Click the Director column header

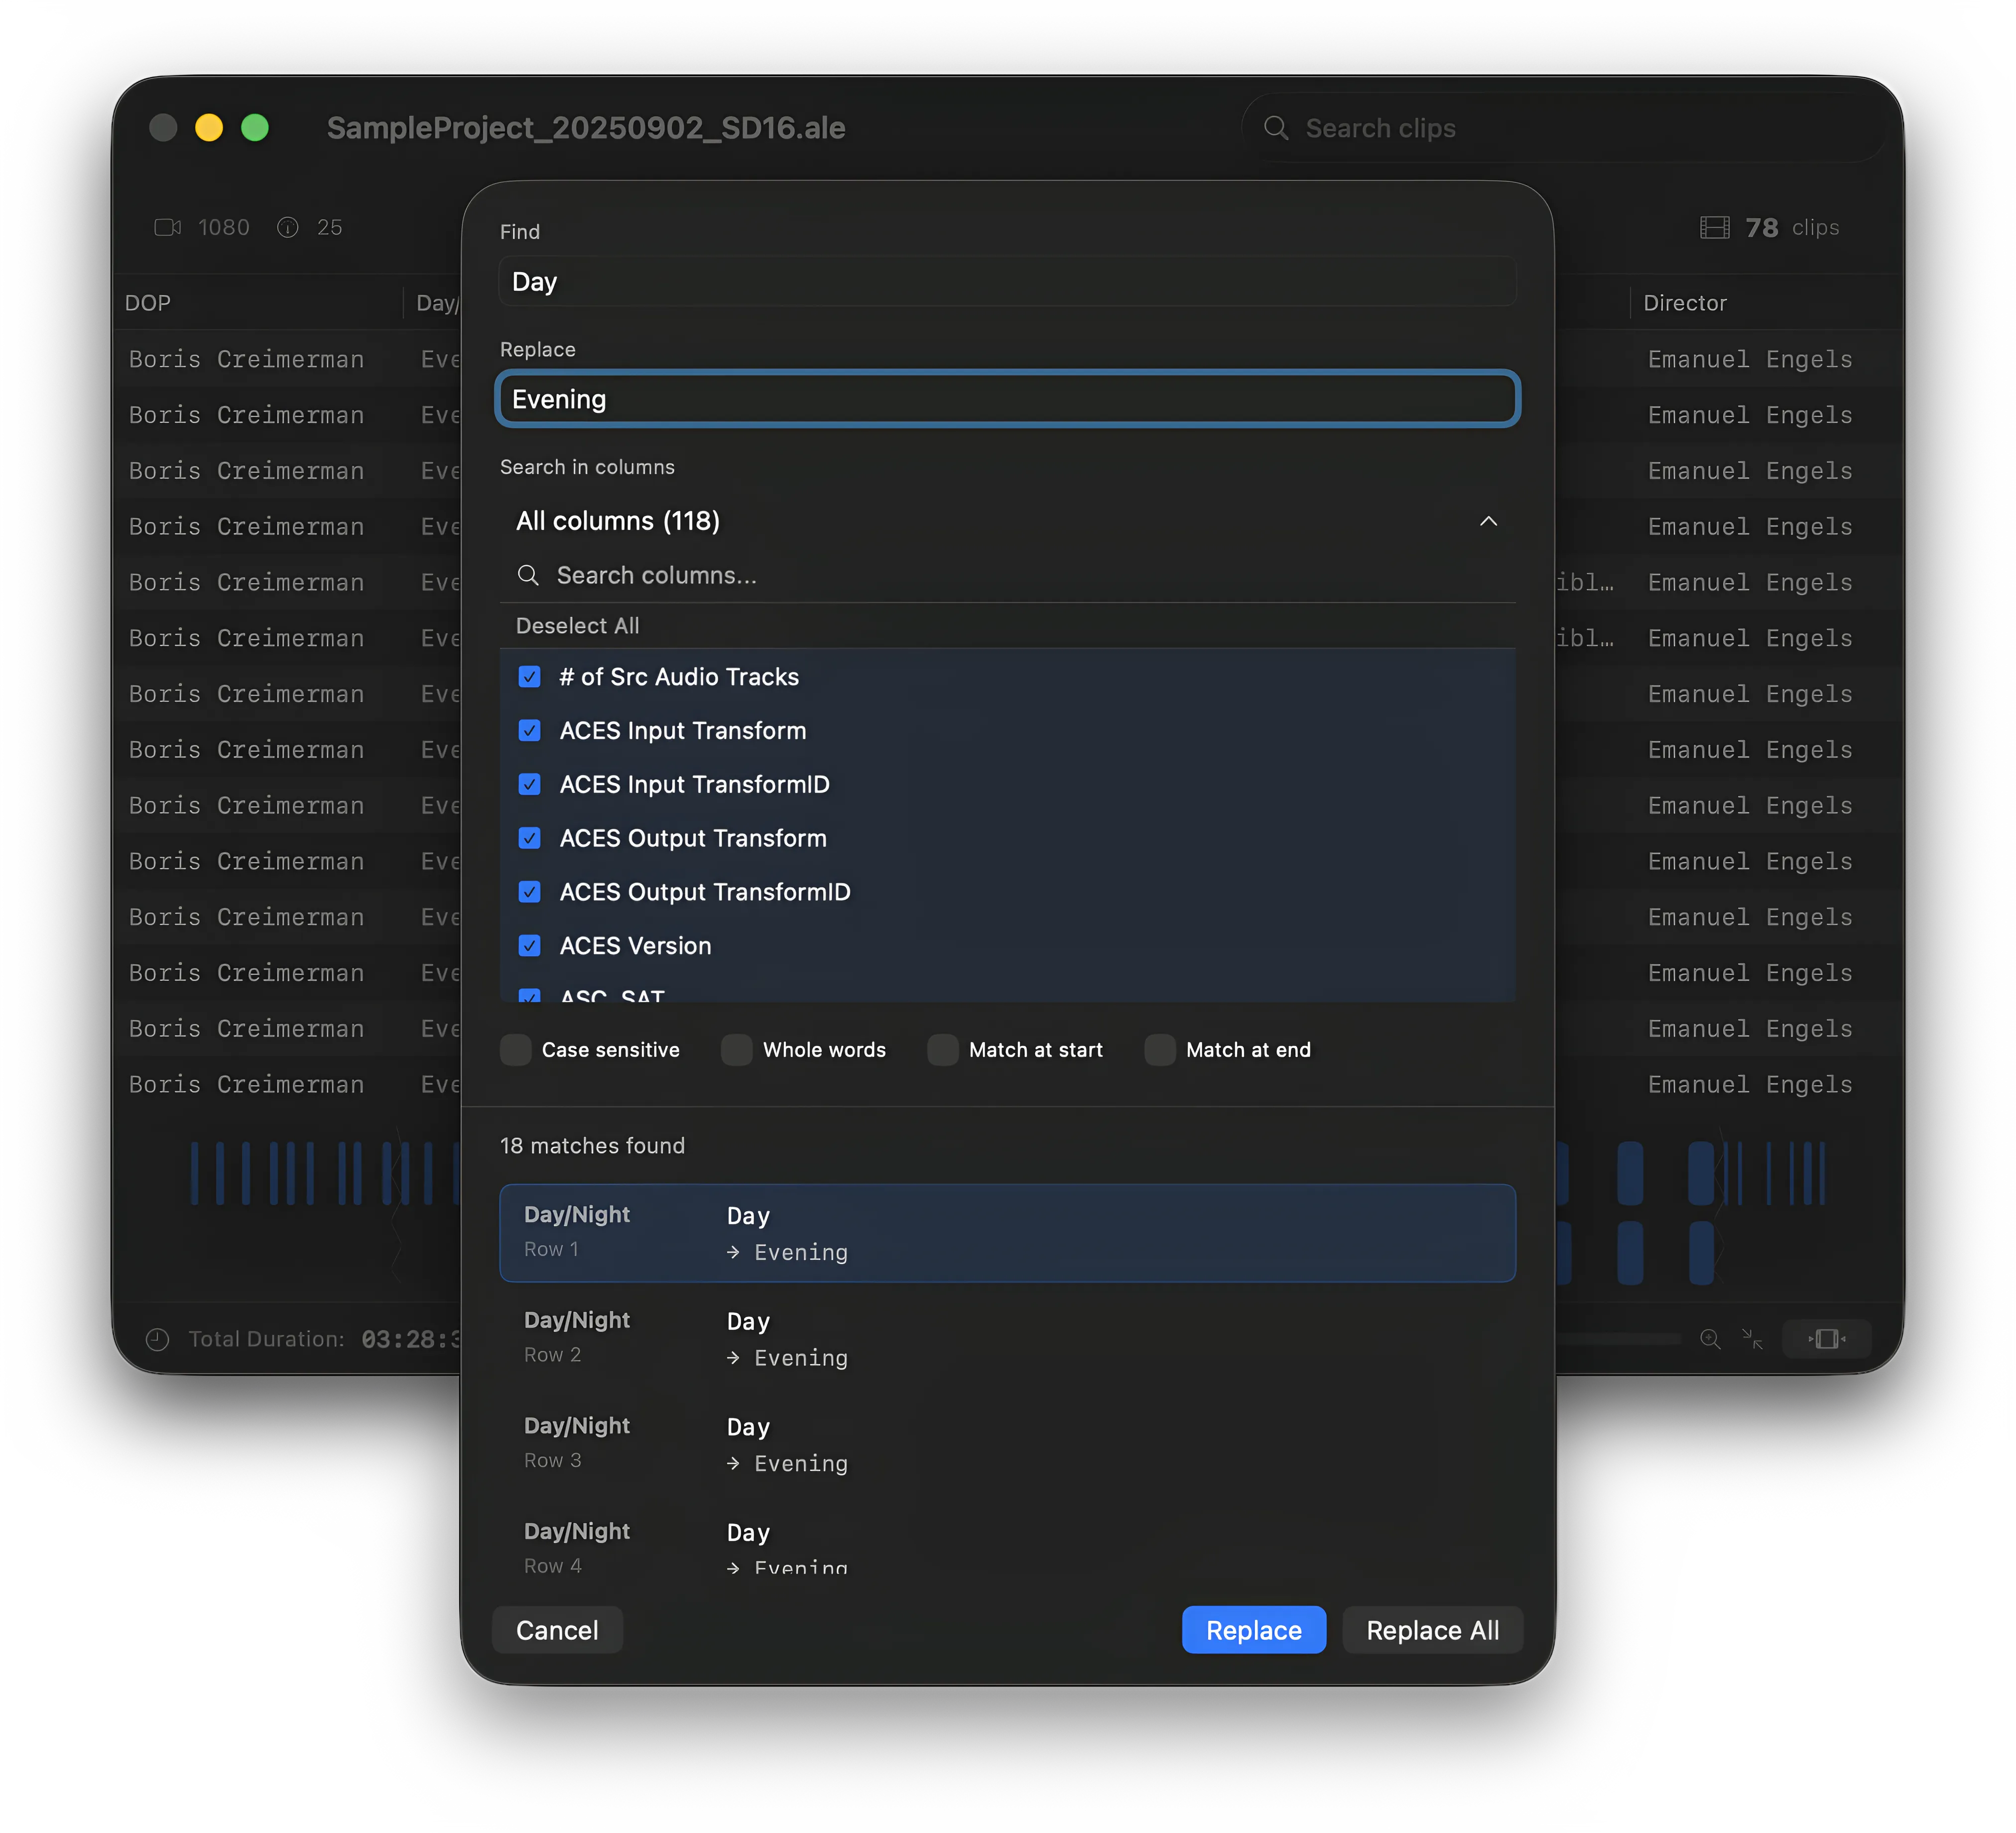point(1685,303)
